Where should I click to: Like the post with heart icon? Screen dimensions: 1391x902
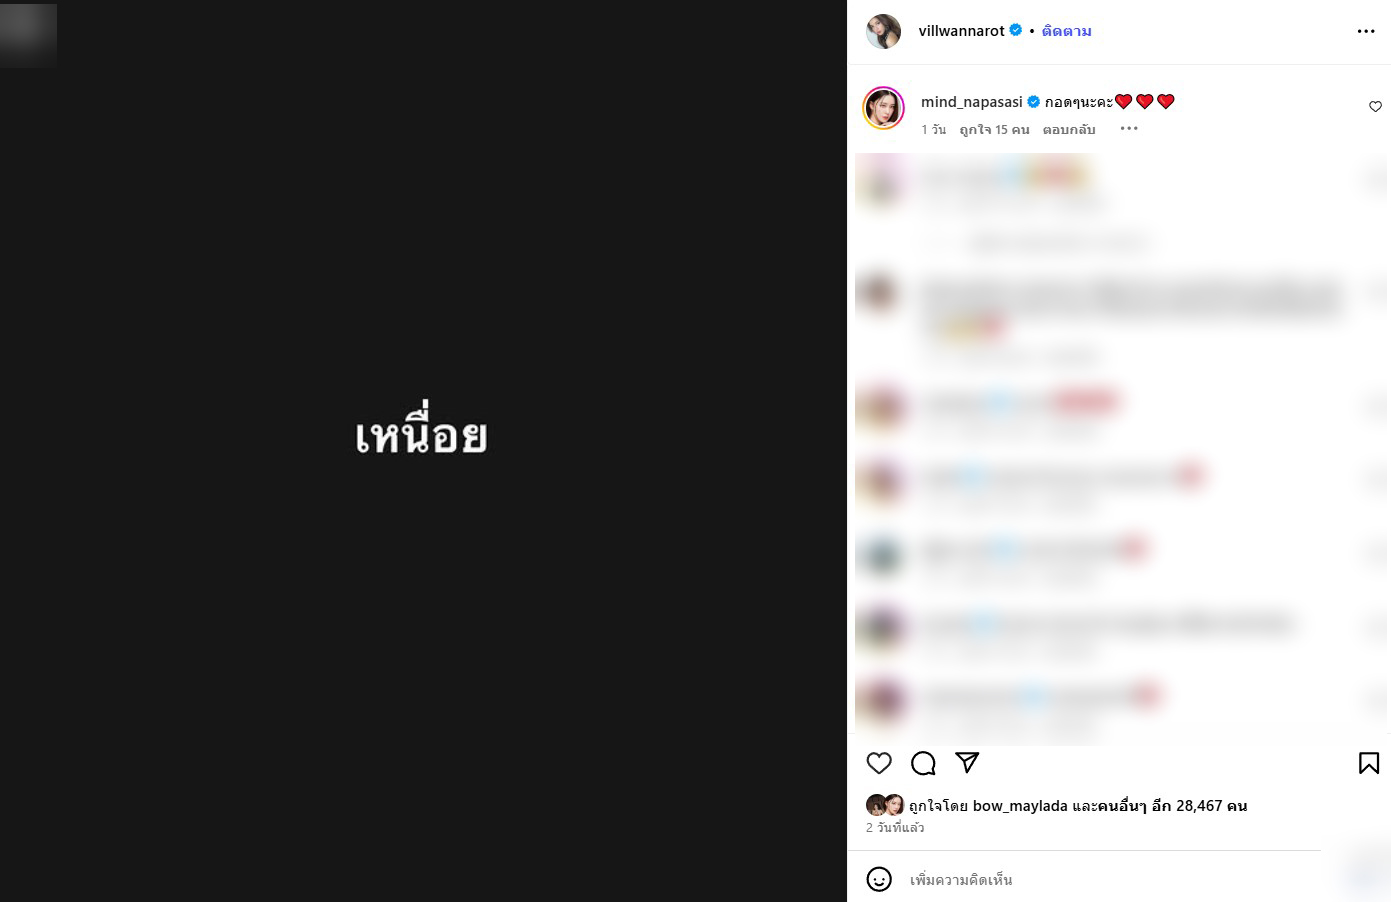879,763
